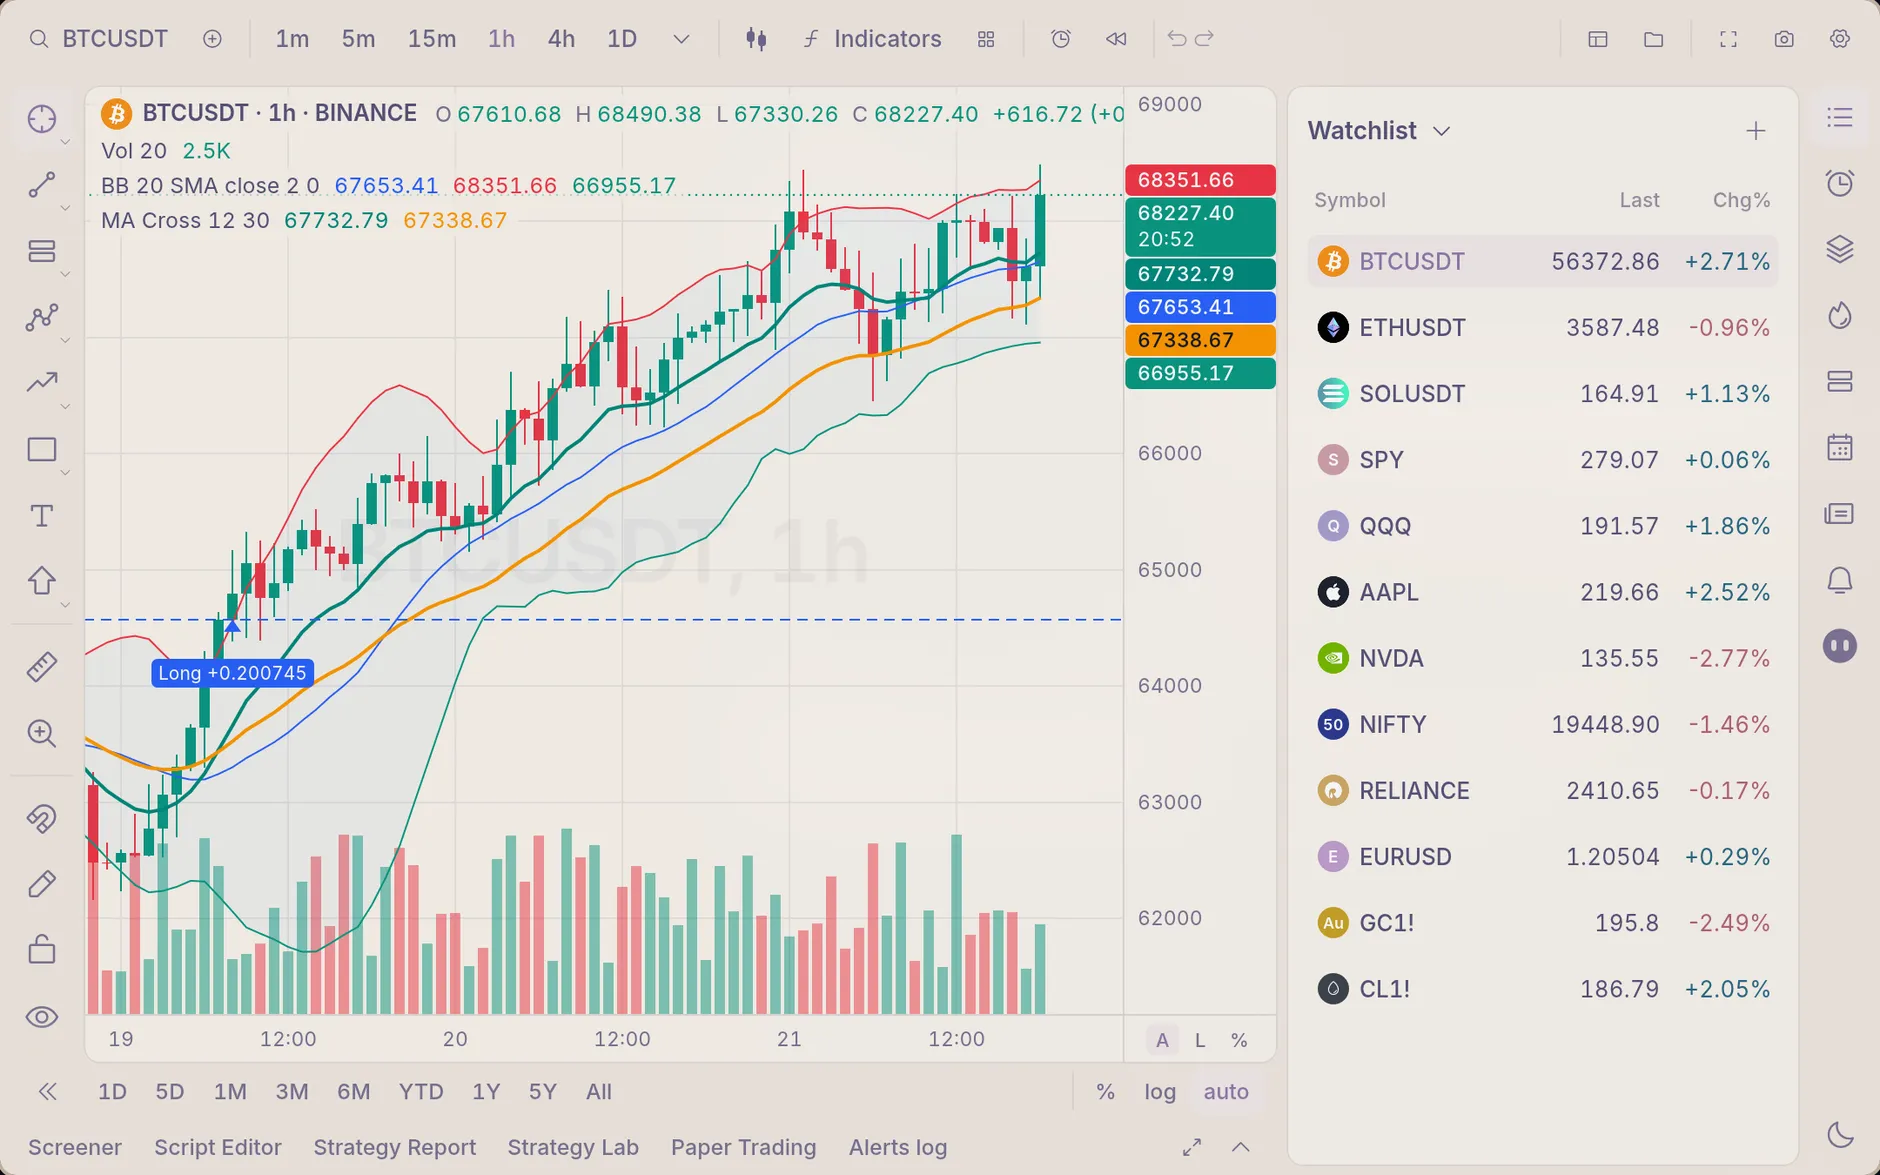Open the Indicators dialog

click(x=872, y=39)
